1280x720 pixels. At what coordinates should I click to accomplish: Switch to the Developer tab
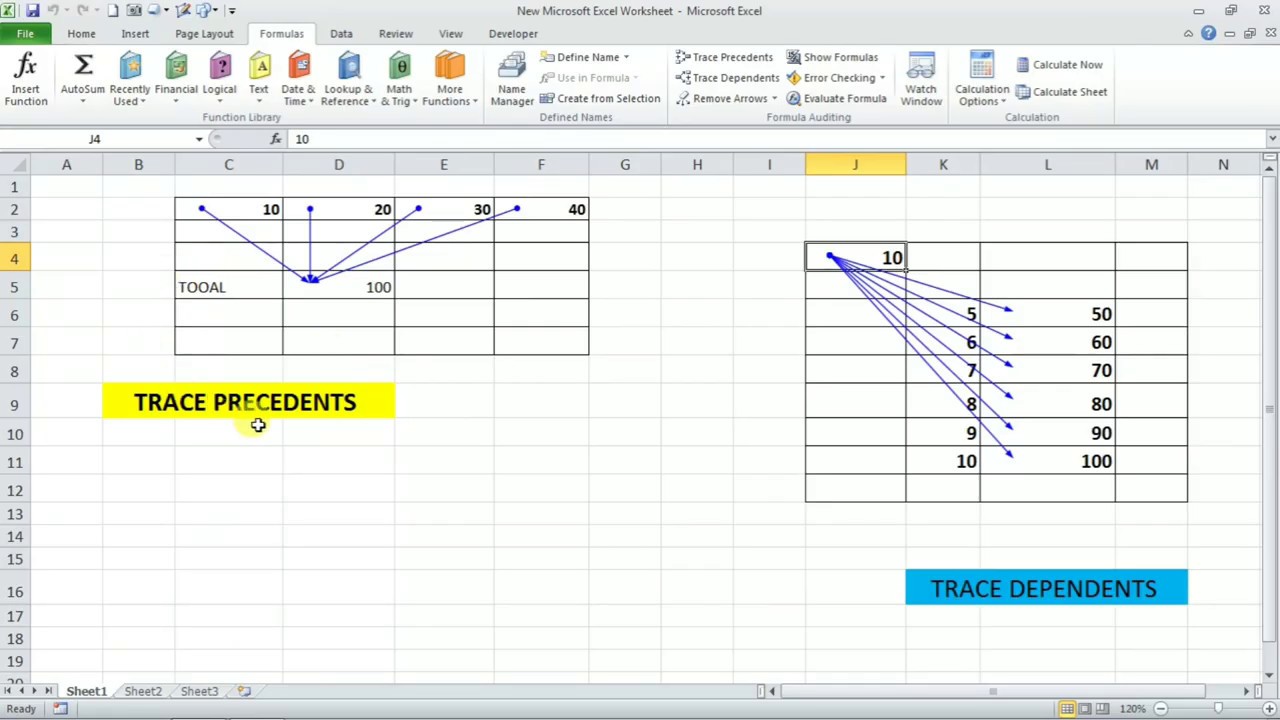click(513, 33)
